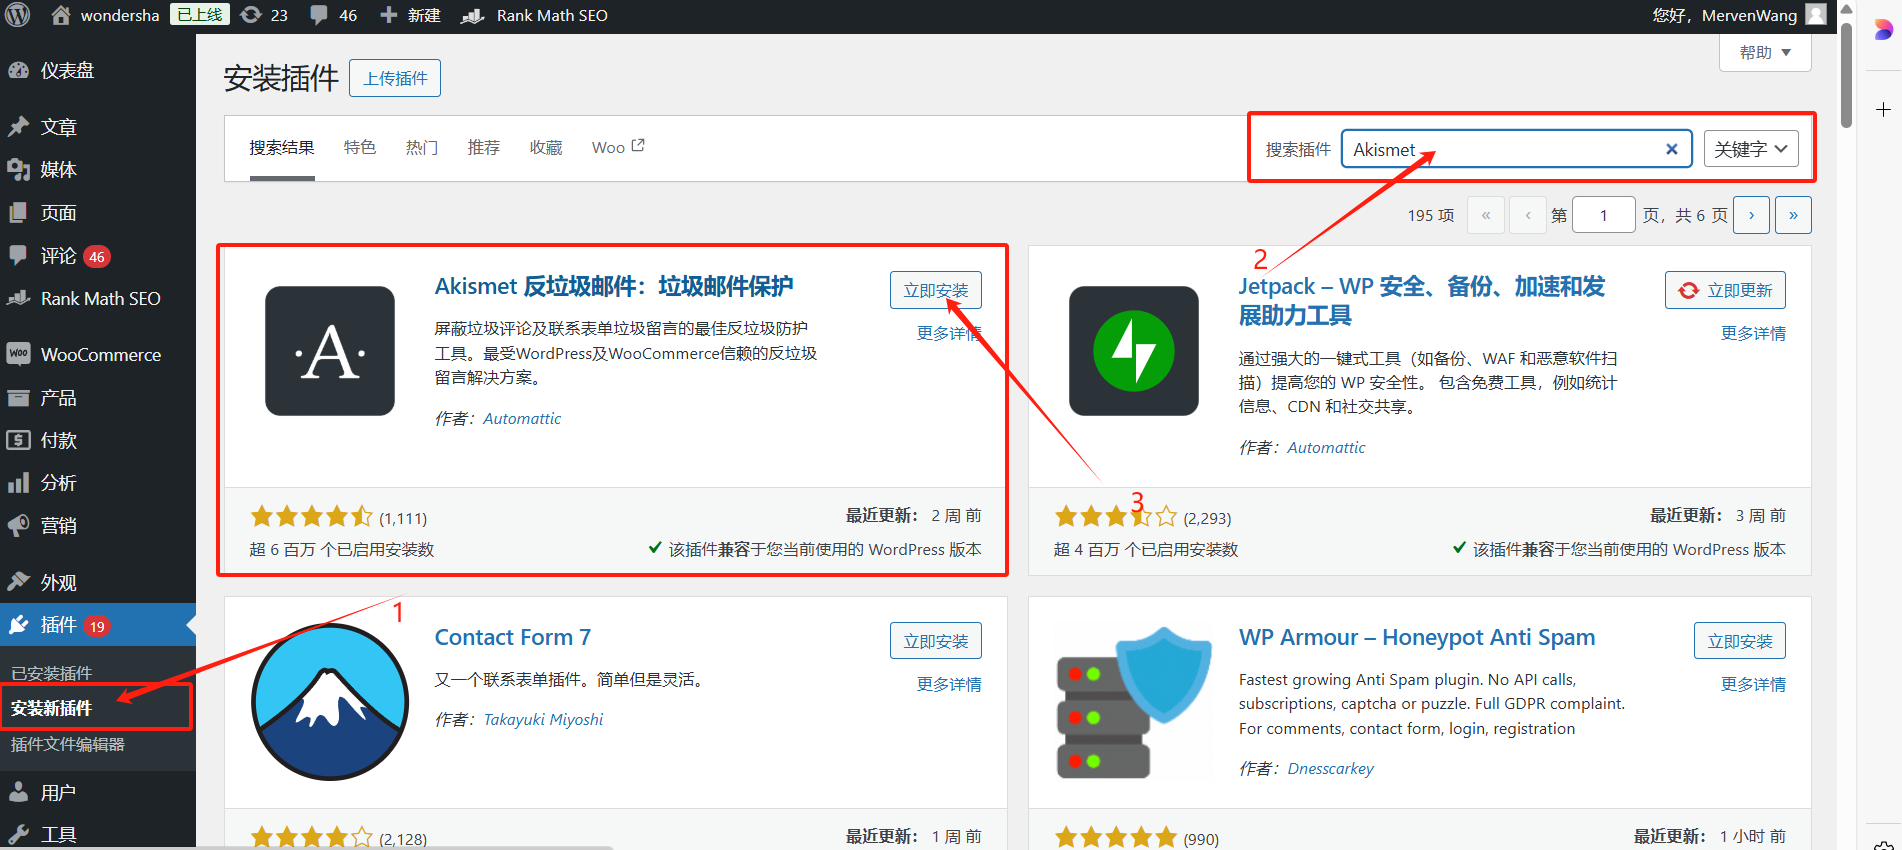Switch to 热门 popular tab
This screenshot has width=1902, height=850.
(x=422, y=148)
